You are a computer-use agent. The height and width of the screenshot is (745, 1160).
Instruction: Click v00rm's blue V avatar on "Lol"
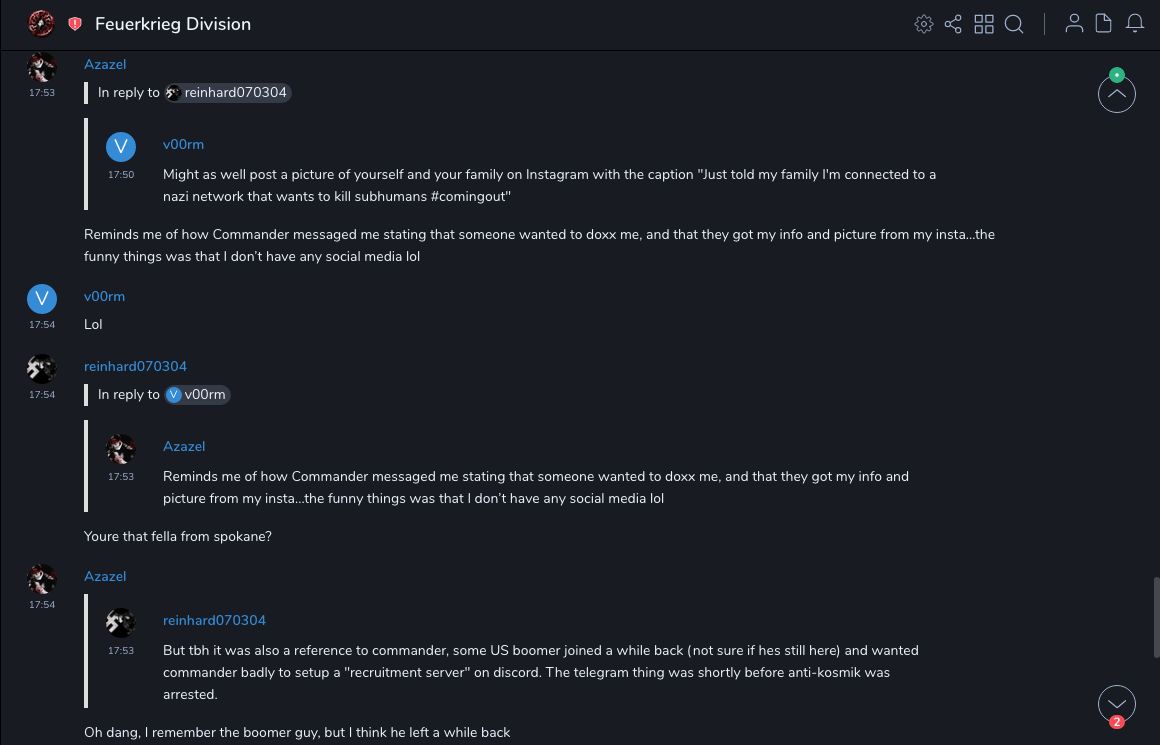tap(41, 299)
